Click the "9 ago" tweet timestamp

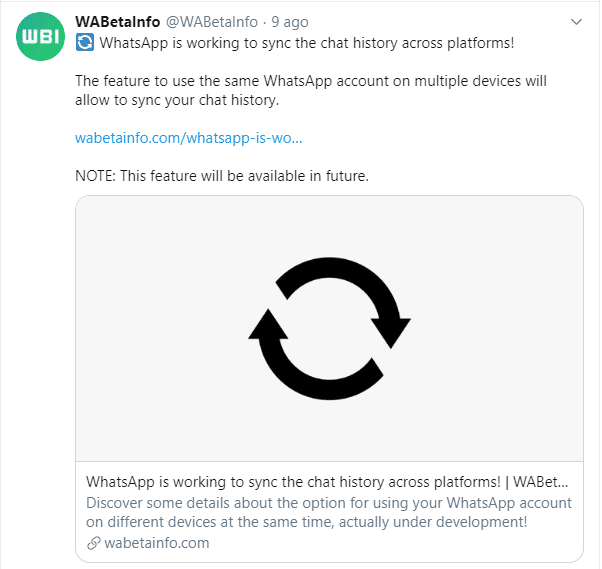[x=290, y=21]
